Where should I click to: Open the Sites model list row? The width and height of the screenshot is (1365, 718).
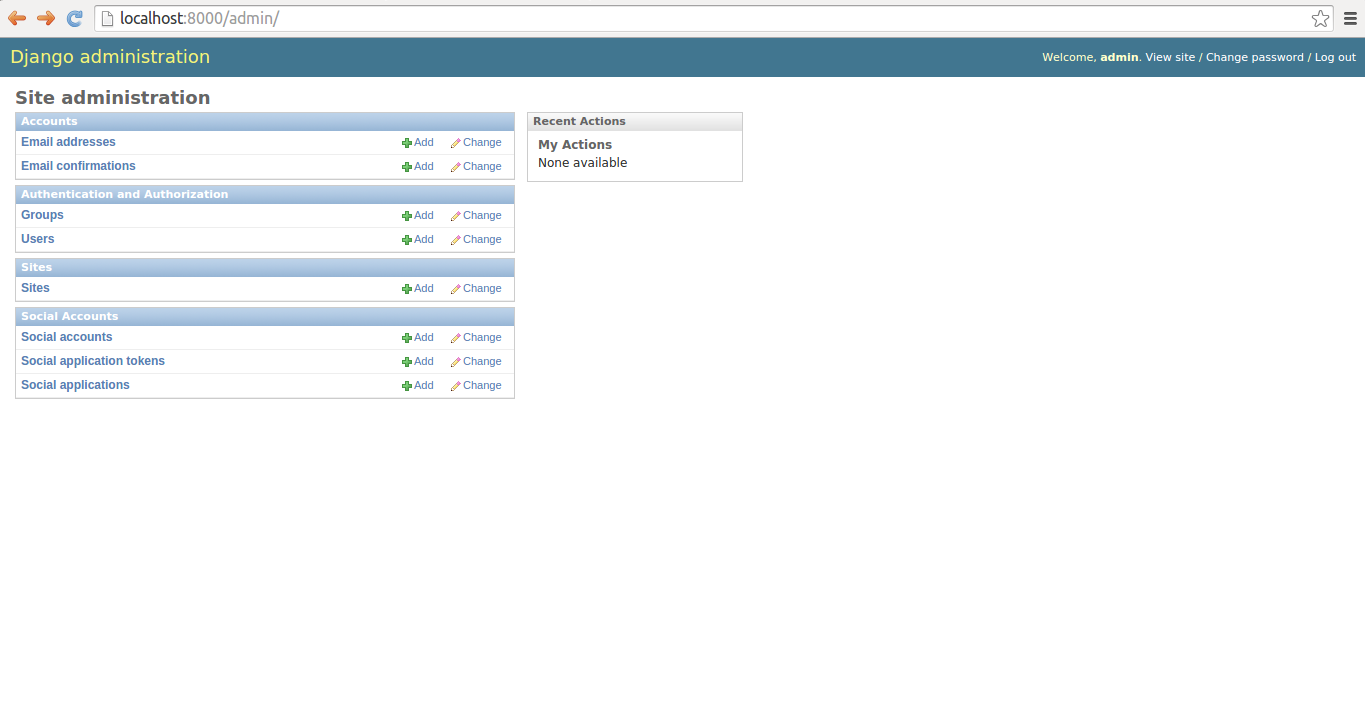tap(35, 288)
